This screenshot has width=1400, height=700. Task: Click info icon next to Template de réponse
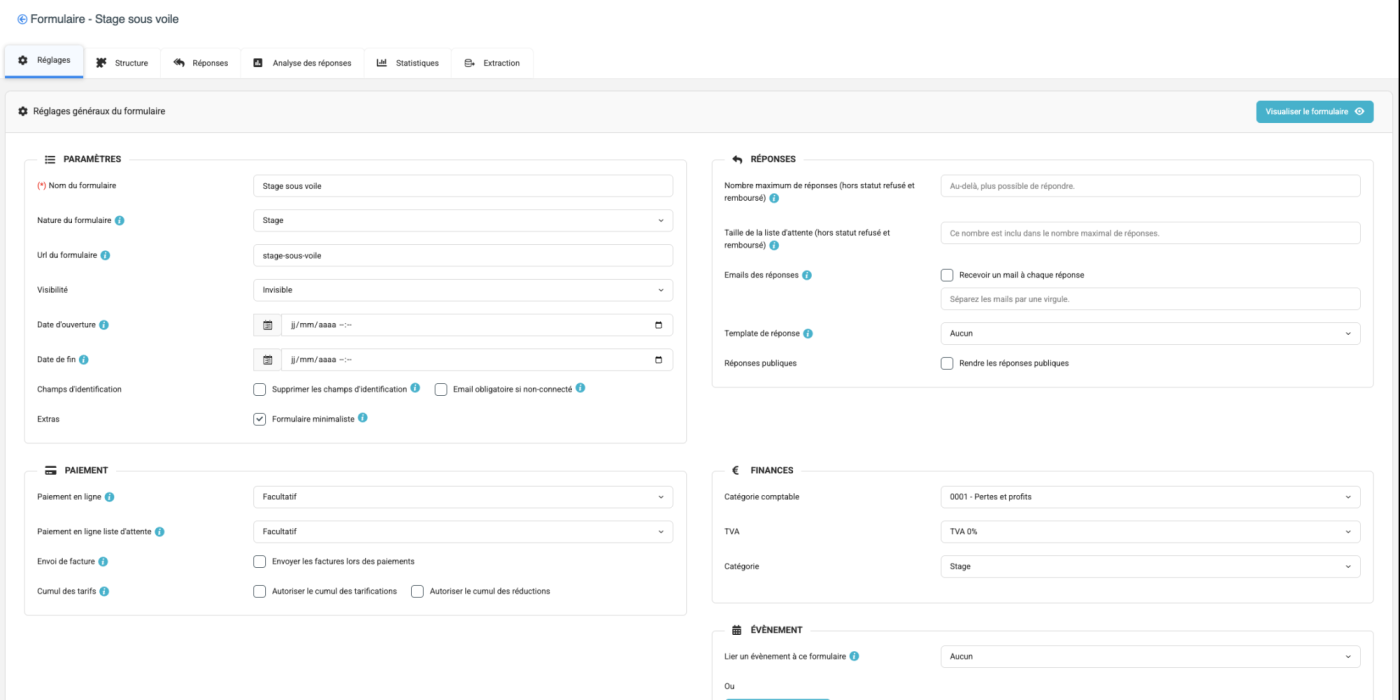pos(808,334)
